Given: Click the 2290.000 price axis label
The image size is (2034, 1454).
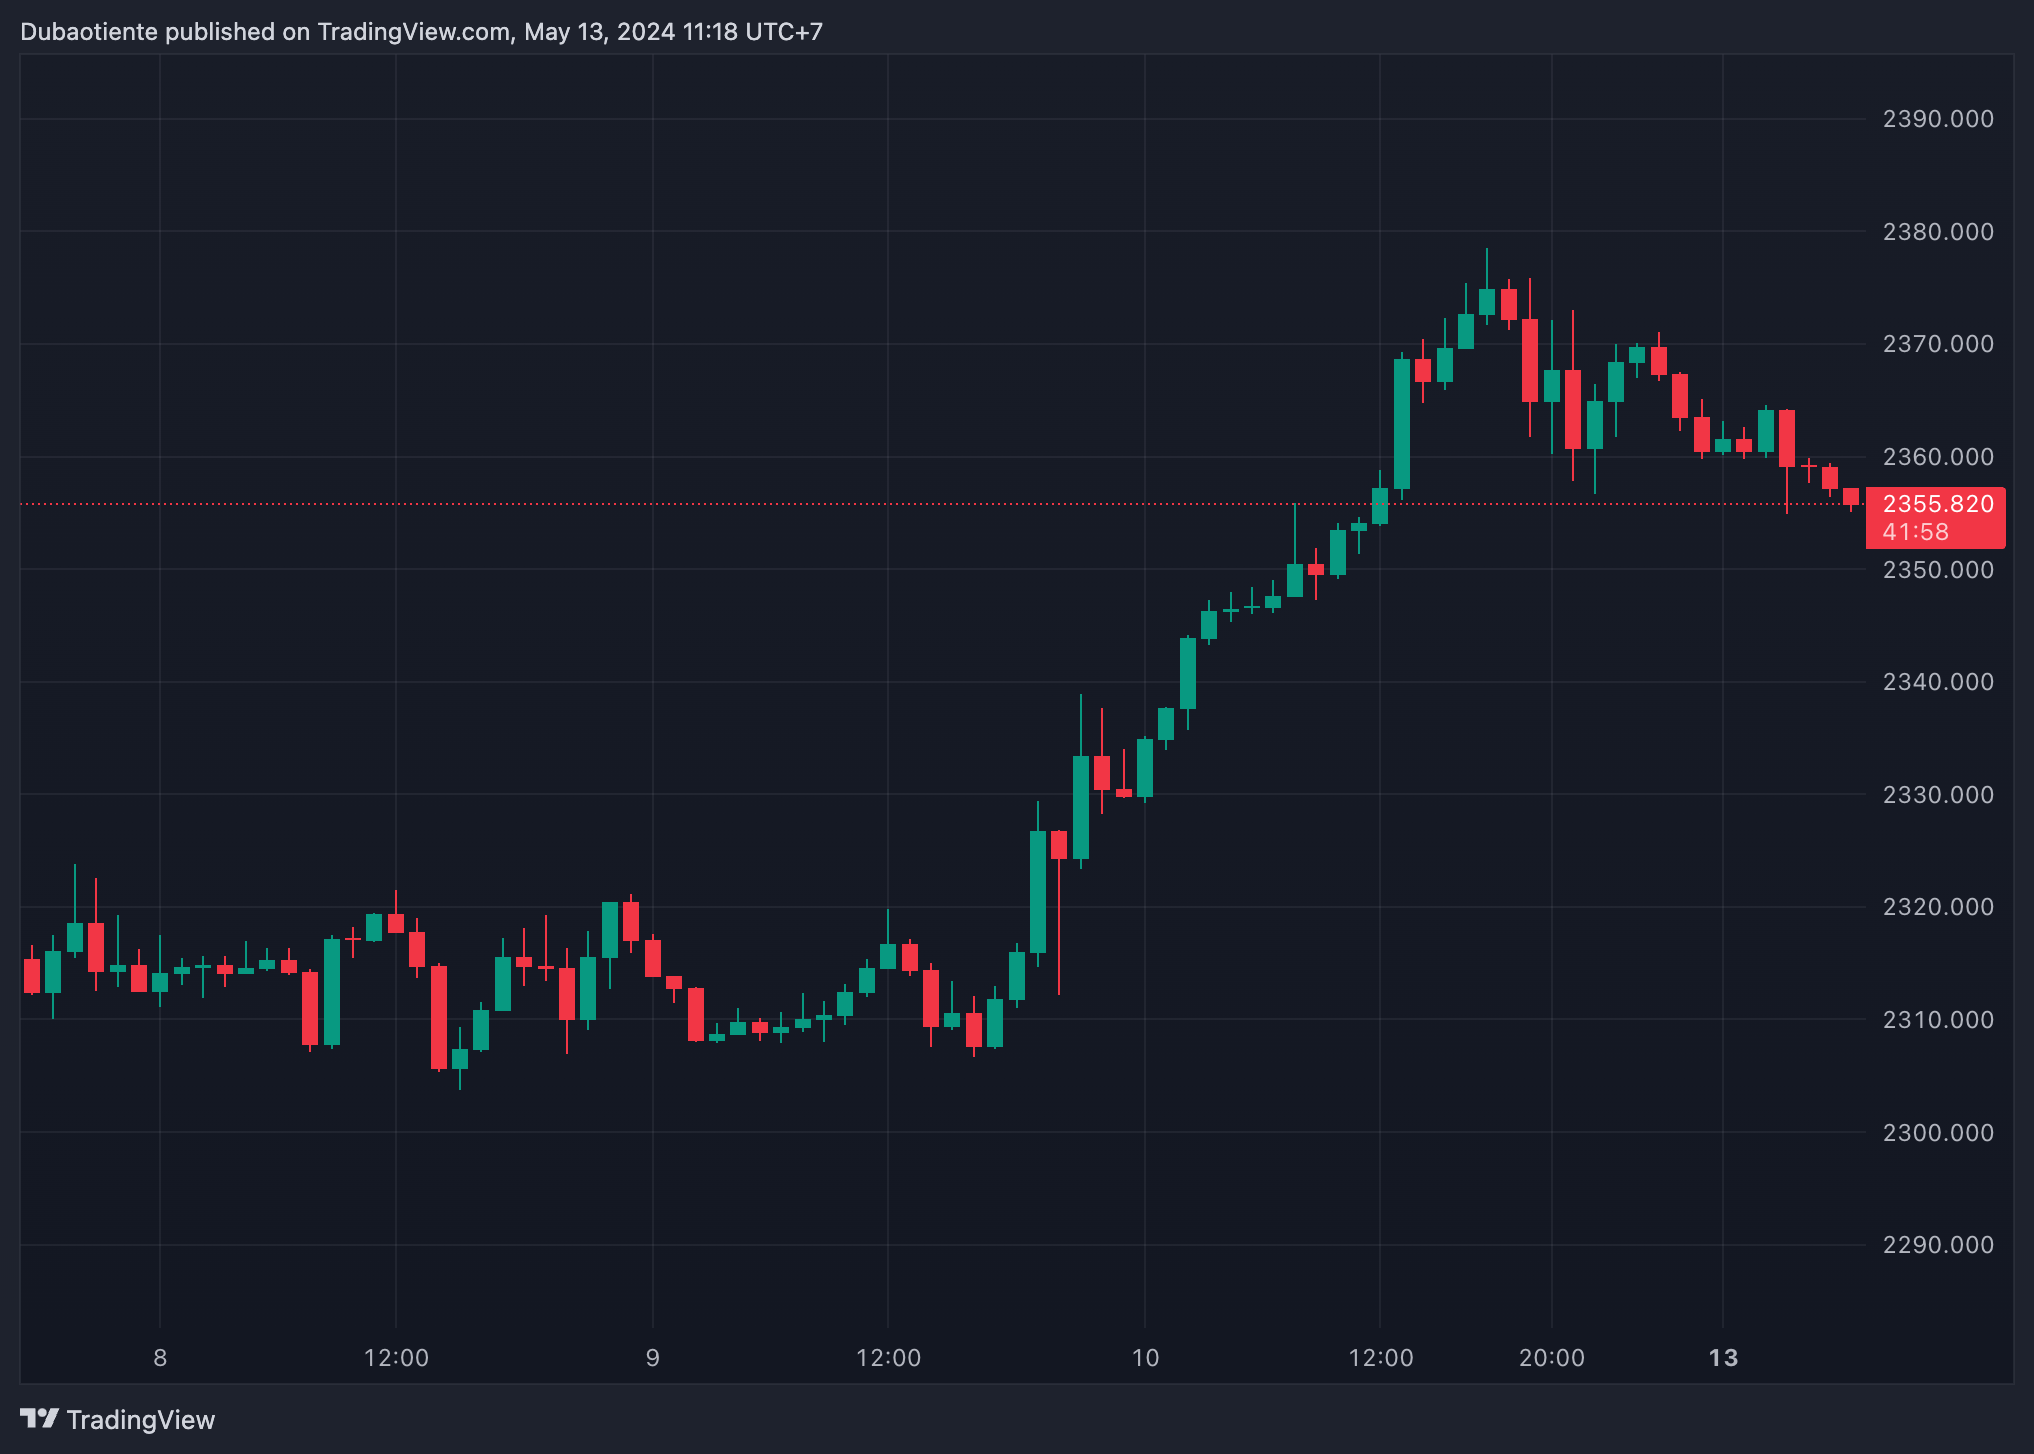Looking at the screenshot, I should (x=1938, y=1245).
